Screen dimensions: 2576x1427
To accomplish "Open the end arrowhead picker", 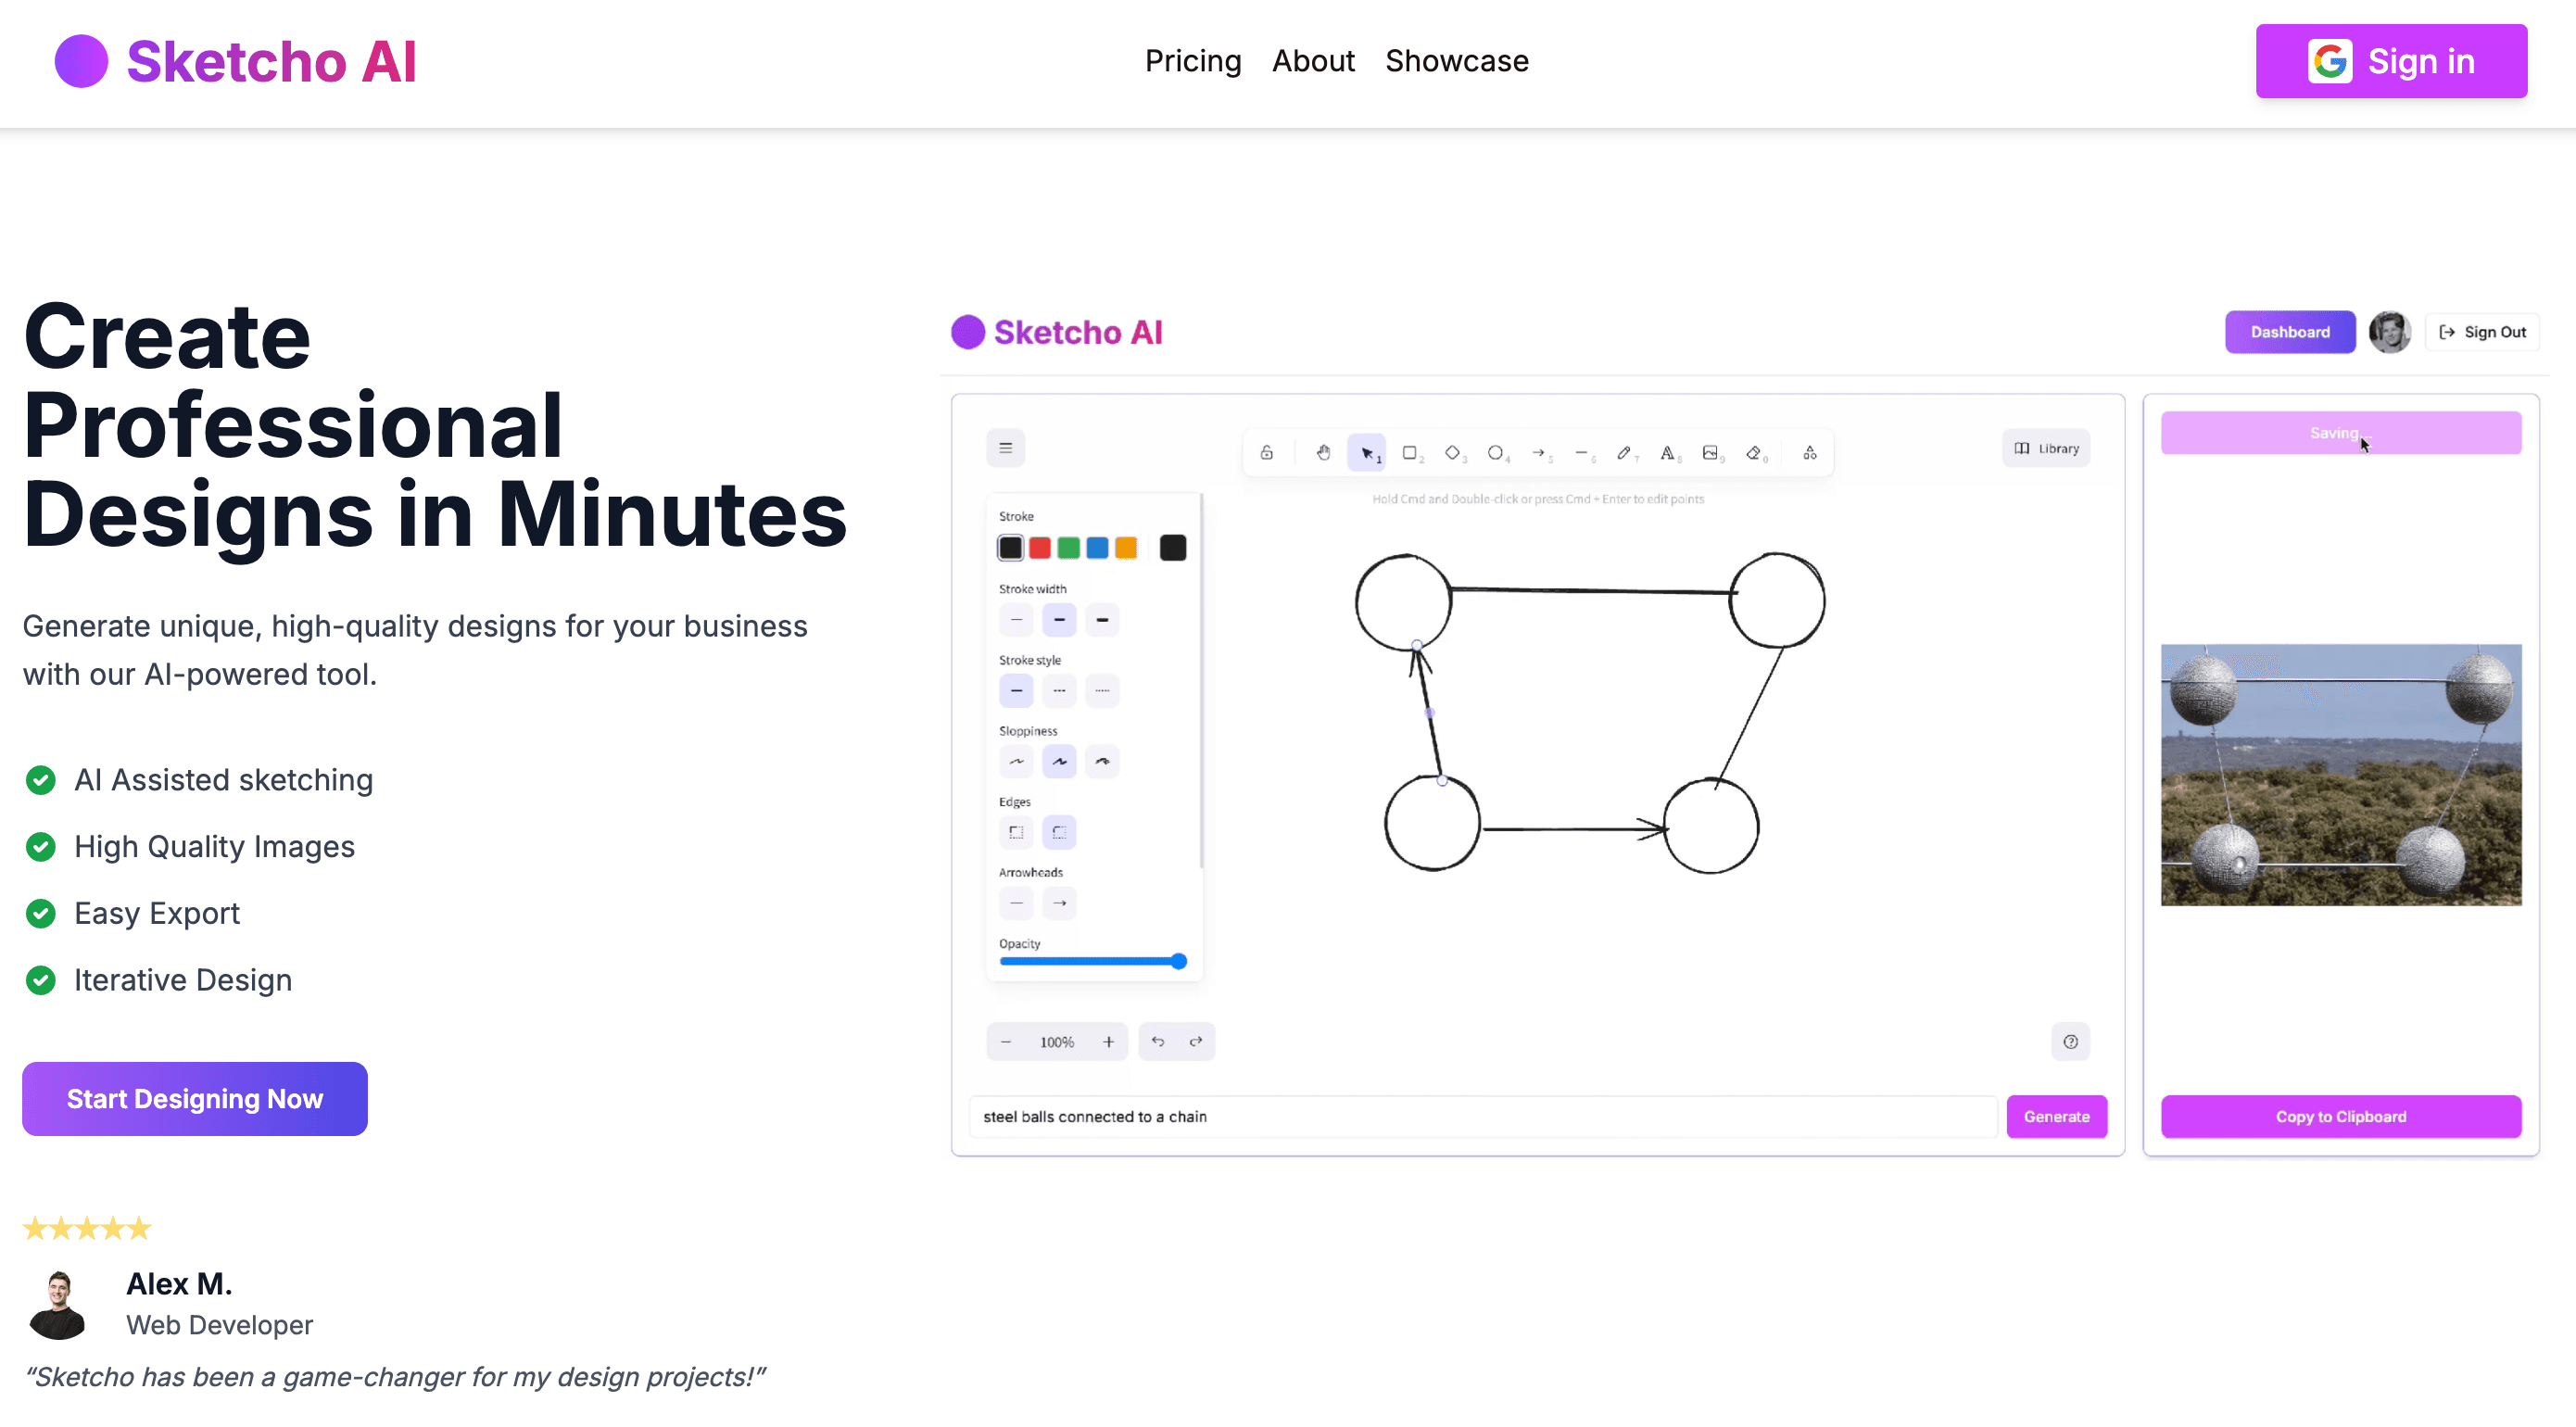I will (1059, 903).
